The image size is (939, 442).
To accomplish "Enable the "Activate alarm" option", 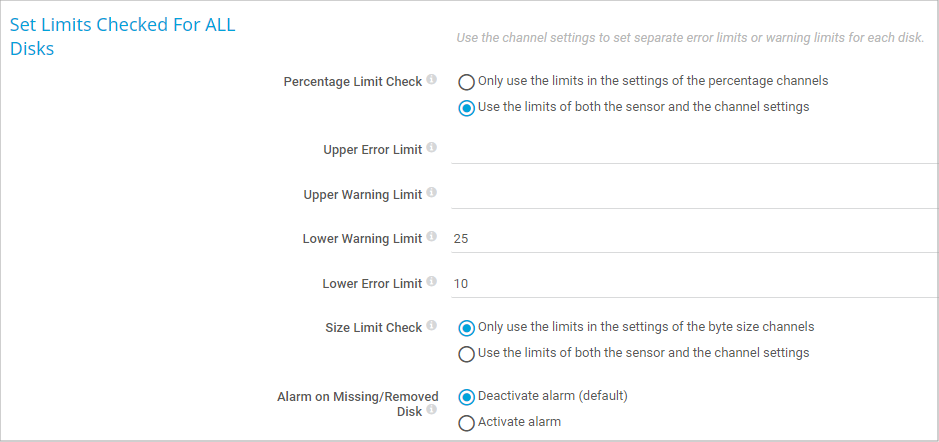I will coord(466,423).
